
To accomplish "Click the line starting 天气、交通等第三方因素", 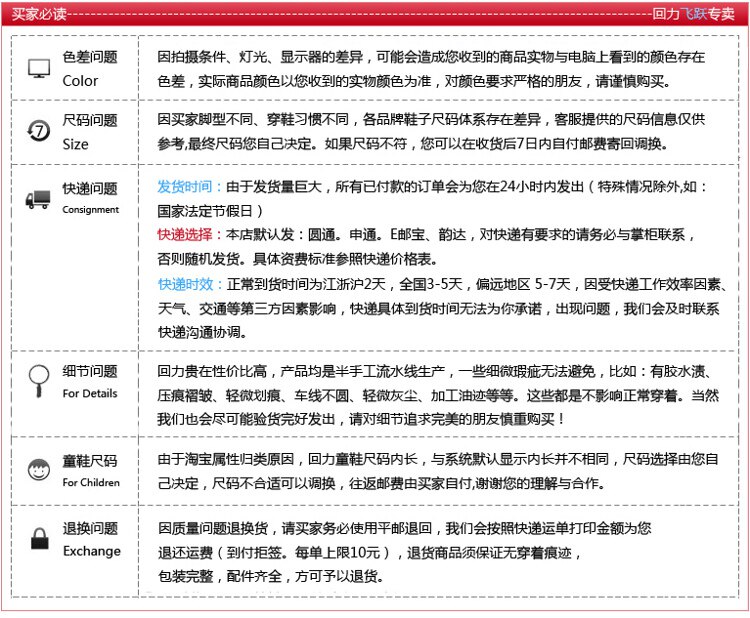I will (439, 309).
